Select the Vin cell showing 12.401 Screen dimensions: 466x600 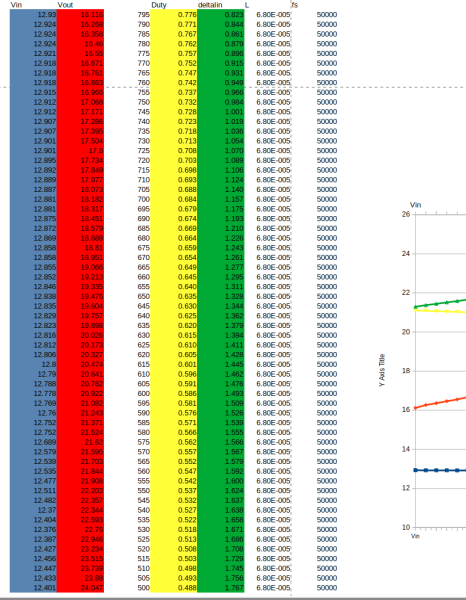pos(33,588)
